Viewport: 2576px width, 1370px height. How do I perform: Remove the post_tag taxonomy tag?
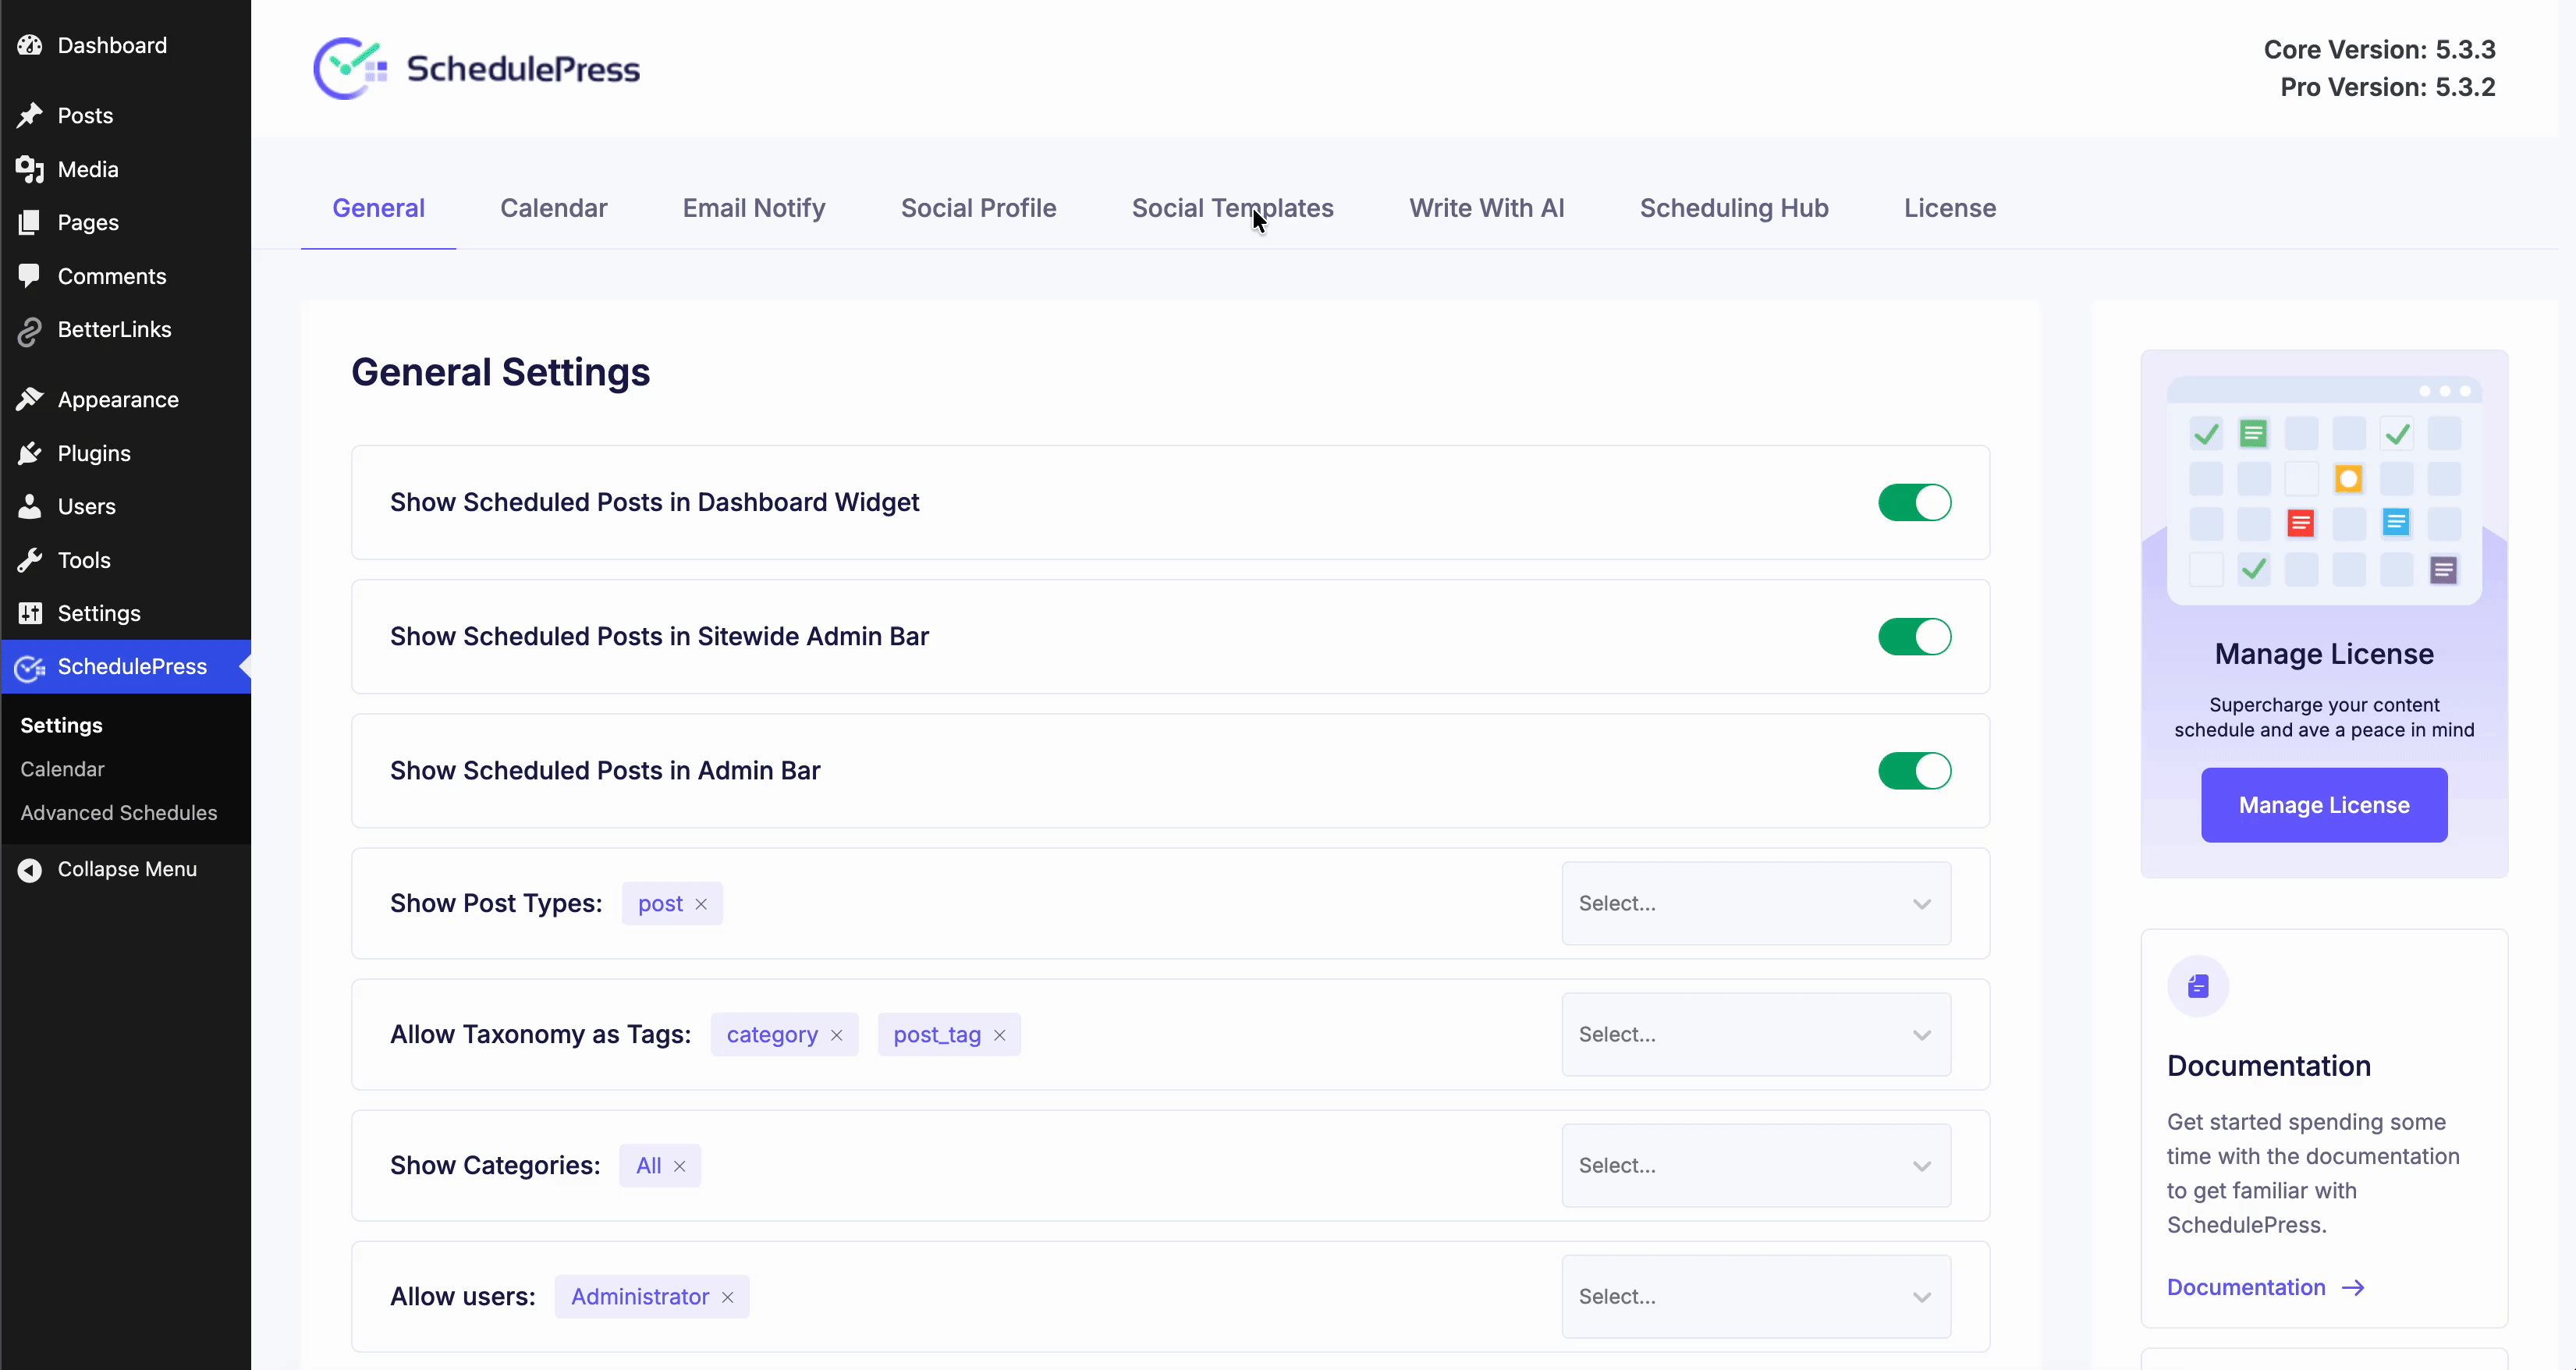coord(999,1035)
